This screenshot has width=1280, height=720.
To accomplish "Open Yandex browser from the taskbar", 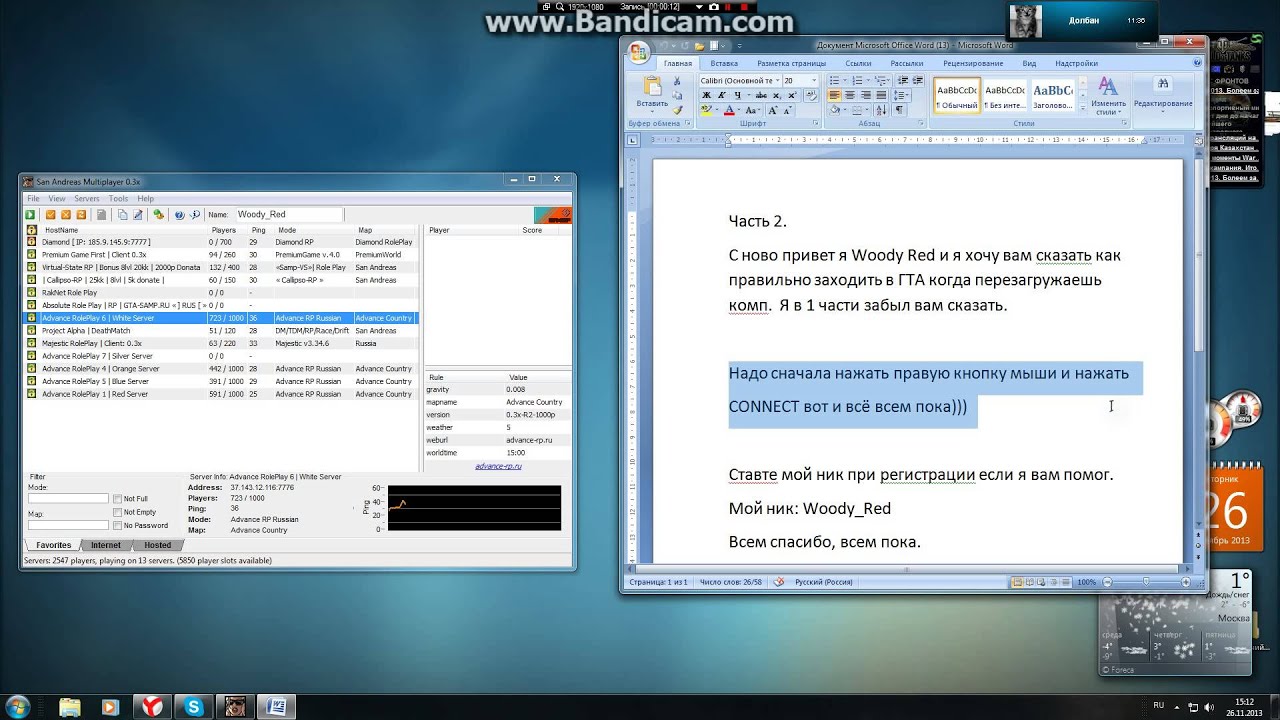I will click(x=151, y=706).
